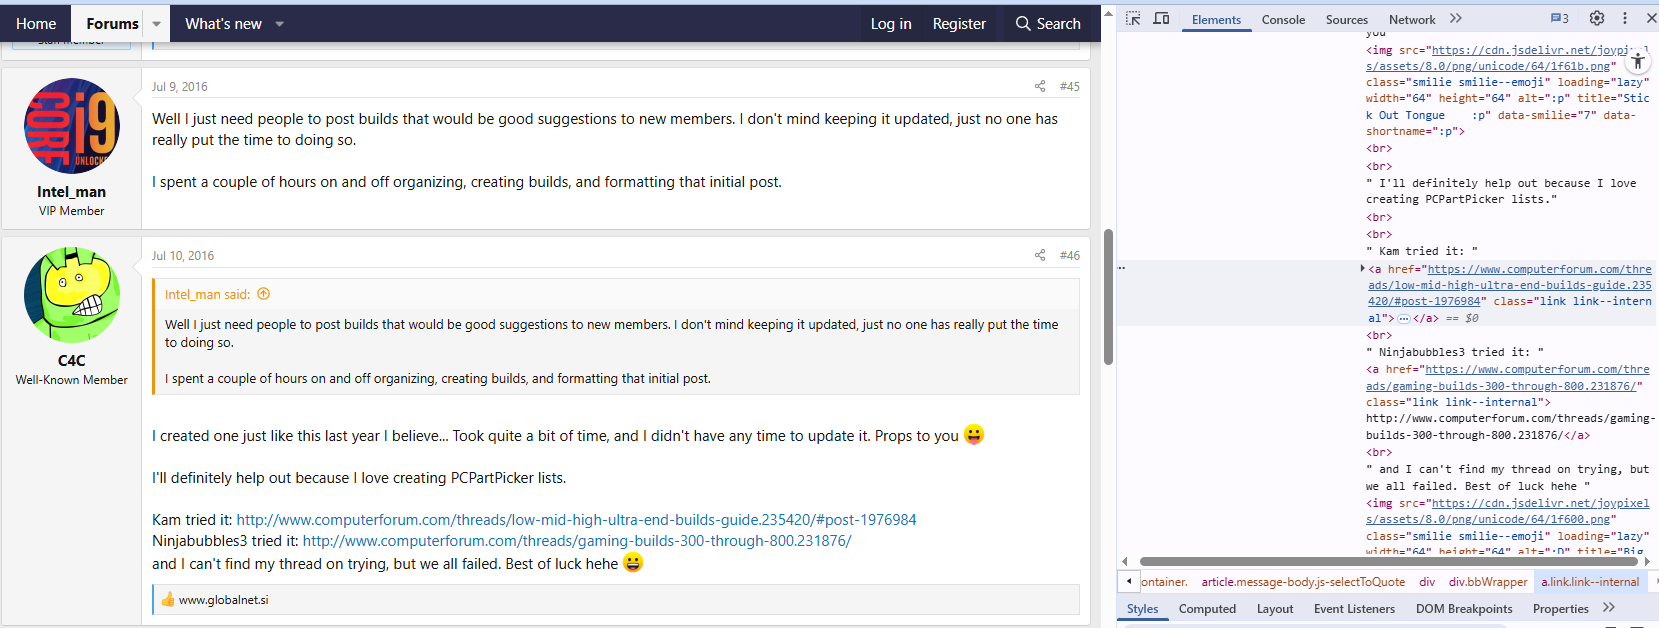The height and width of the screenshot is (628, 1659).
Task: Click the 'Intel_man said:' quote header
Action: click(208, 295)
